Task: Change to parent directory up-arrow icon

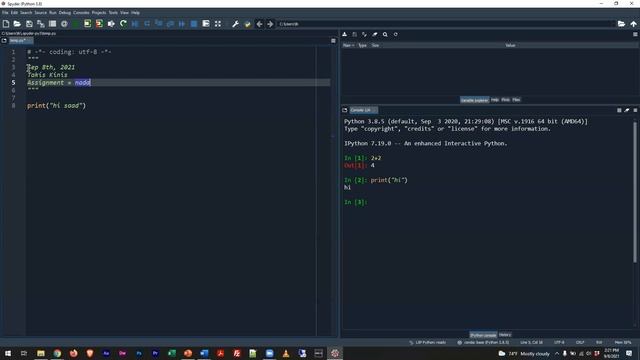Action: click(633, 24)
